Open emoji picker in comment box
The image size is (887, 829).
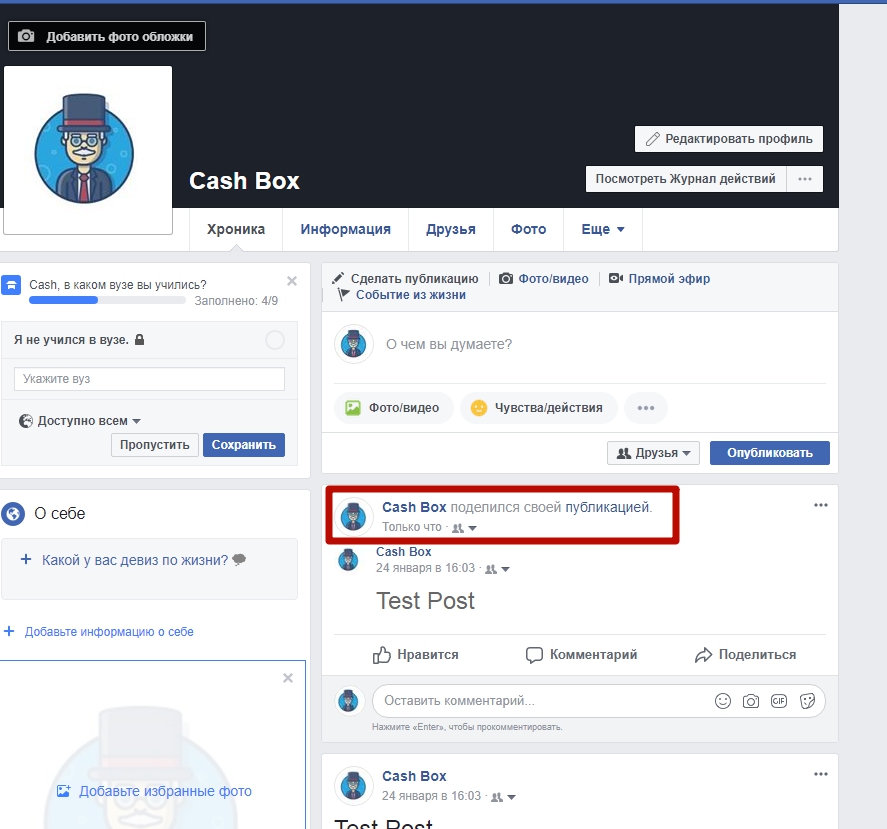(x=723, y=701)
